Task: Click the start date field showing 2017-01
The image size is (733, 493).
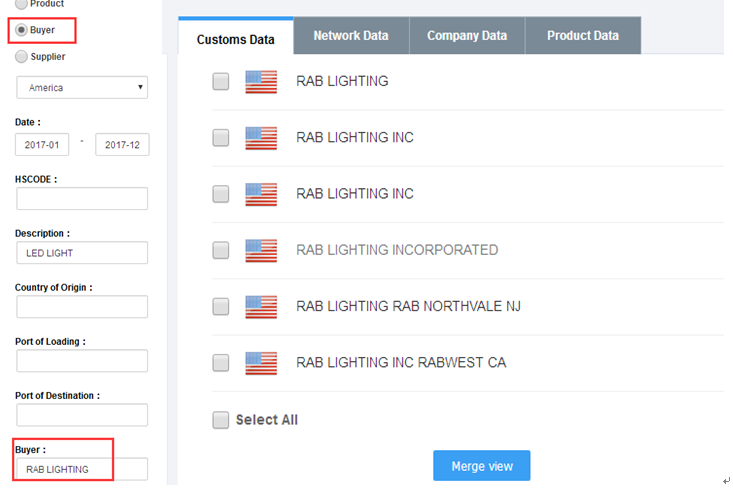Action: click(x=42, y=145)
